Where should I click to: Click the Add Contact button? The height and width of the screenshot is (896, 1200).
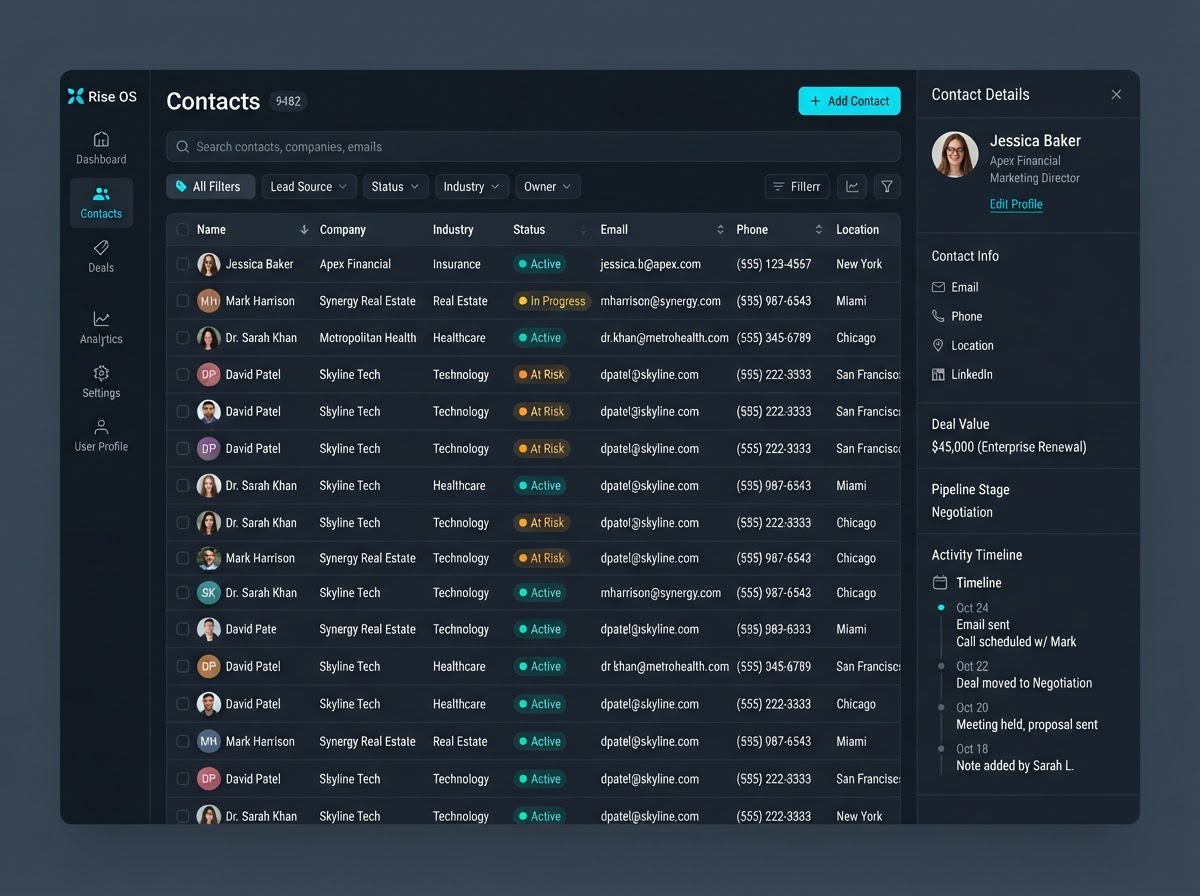coord(849,101)
